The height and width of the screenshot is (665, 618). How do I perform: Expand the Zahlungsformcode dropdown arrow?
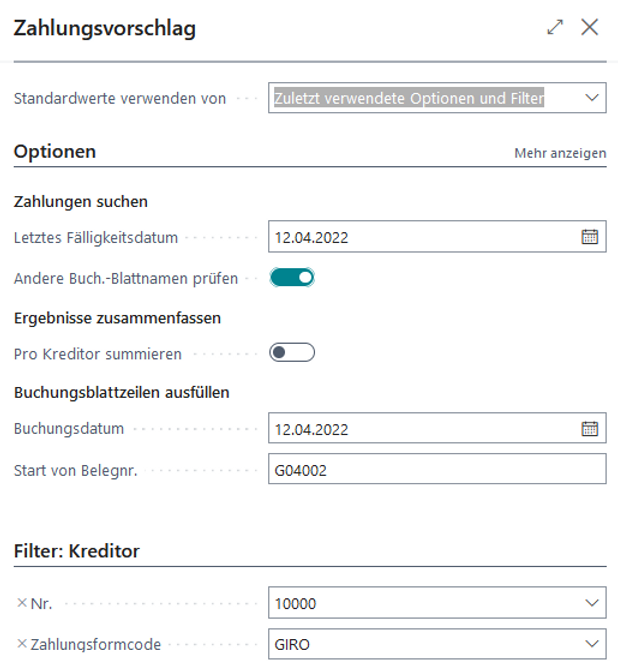tap(591, 644)
